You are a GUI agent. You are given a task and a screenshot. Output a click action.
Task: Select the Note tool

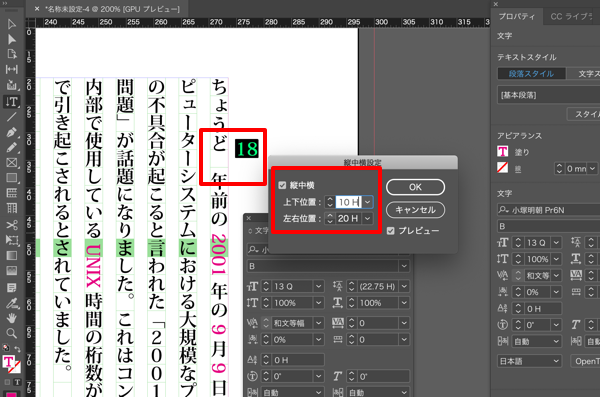[x=11, y=288]
